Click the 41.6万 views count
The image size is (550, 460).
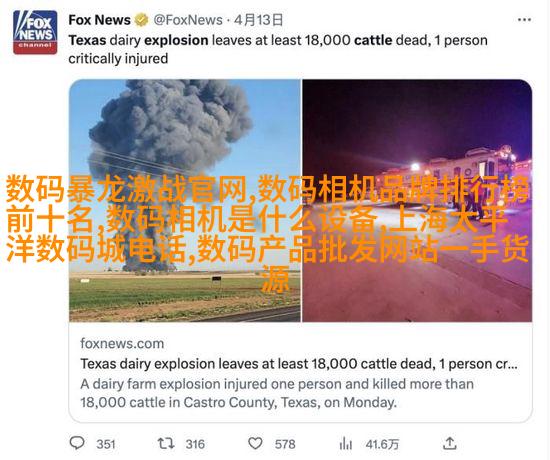[x=382, y=444]
